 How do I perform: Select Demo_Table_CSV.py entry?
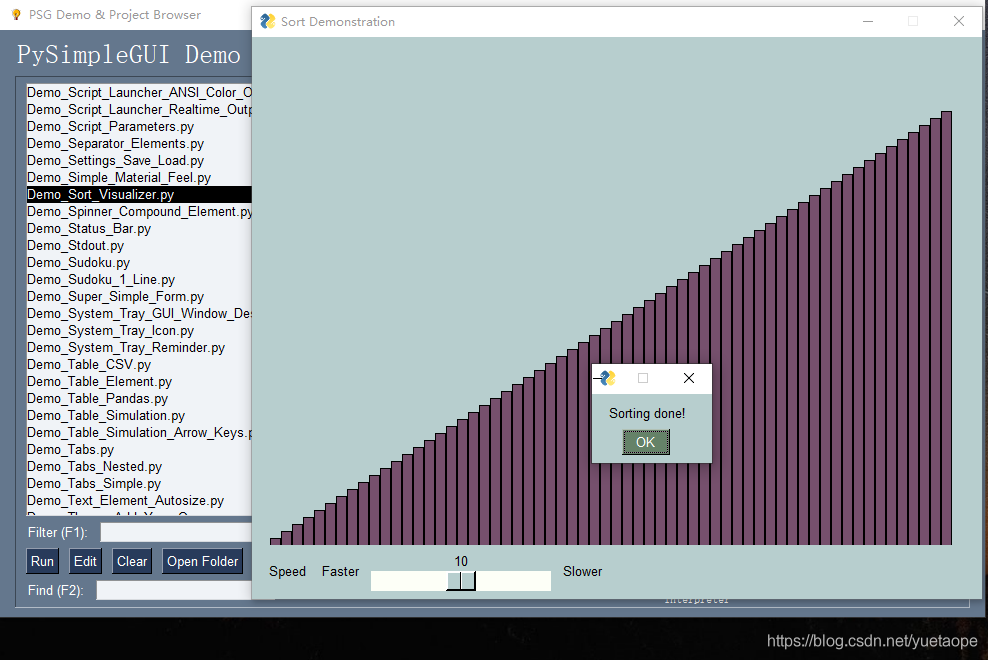point(139,364)
